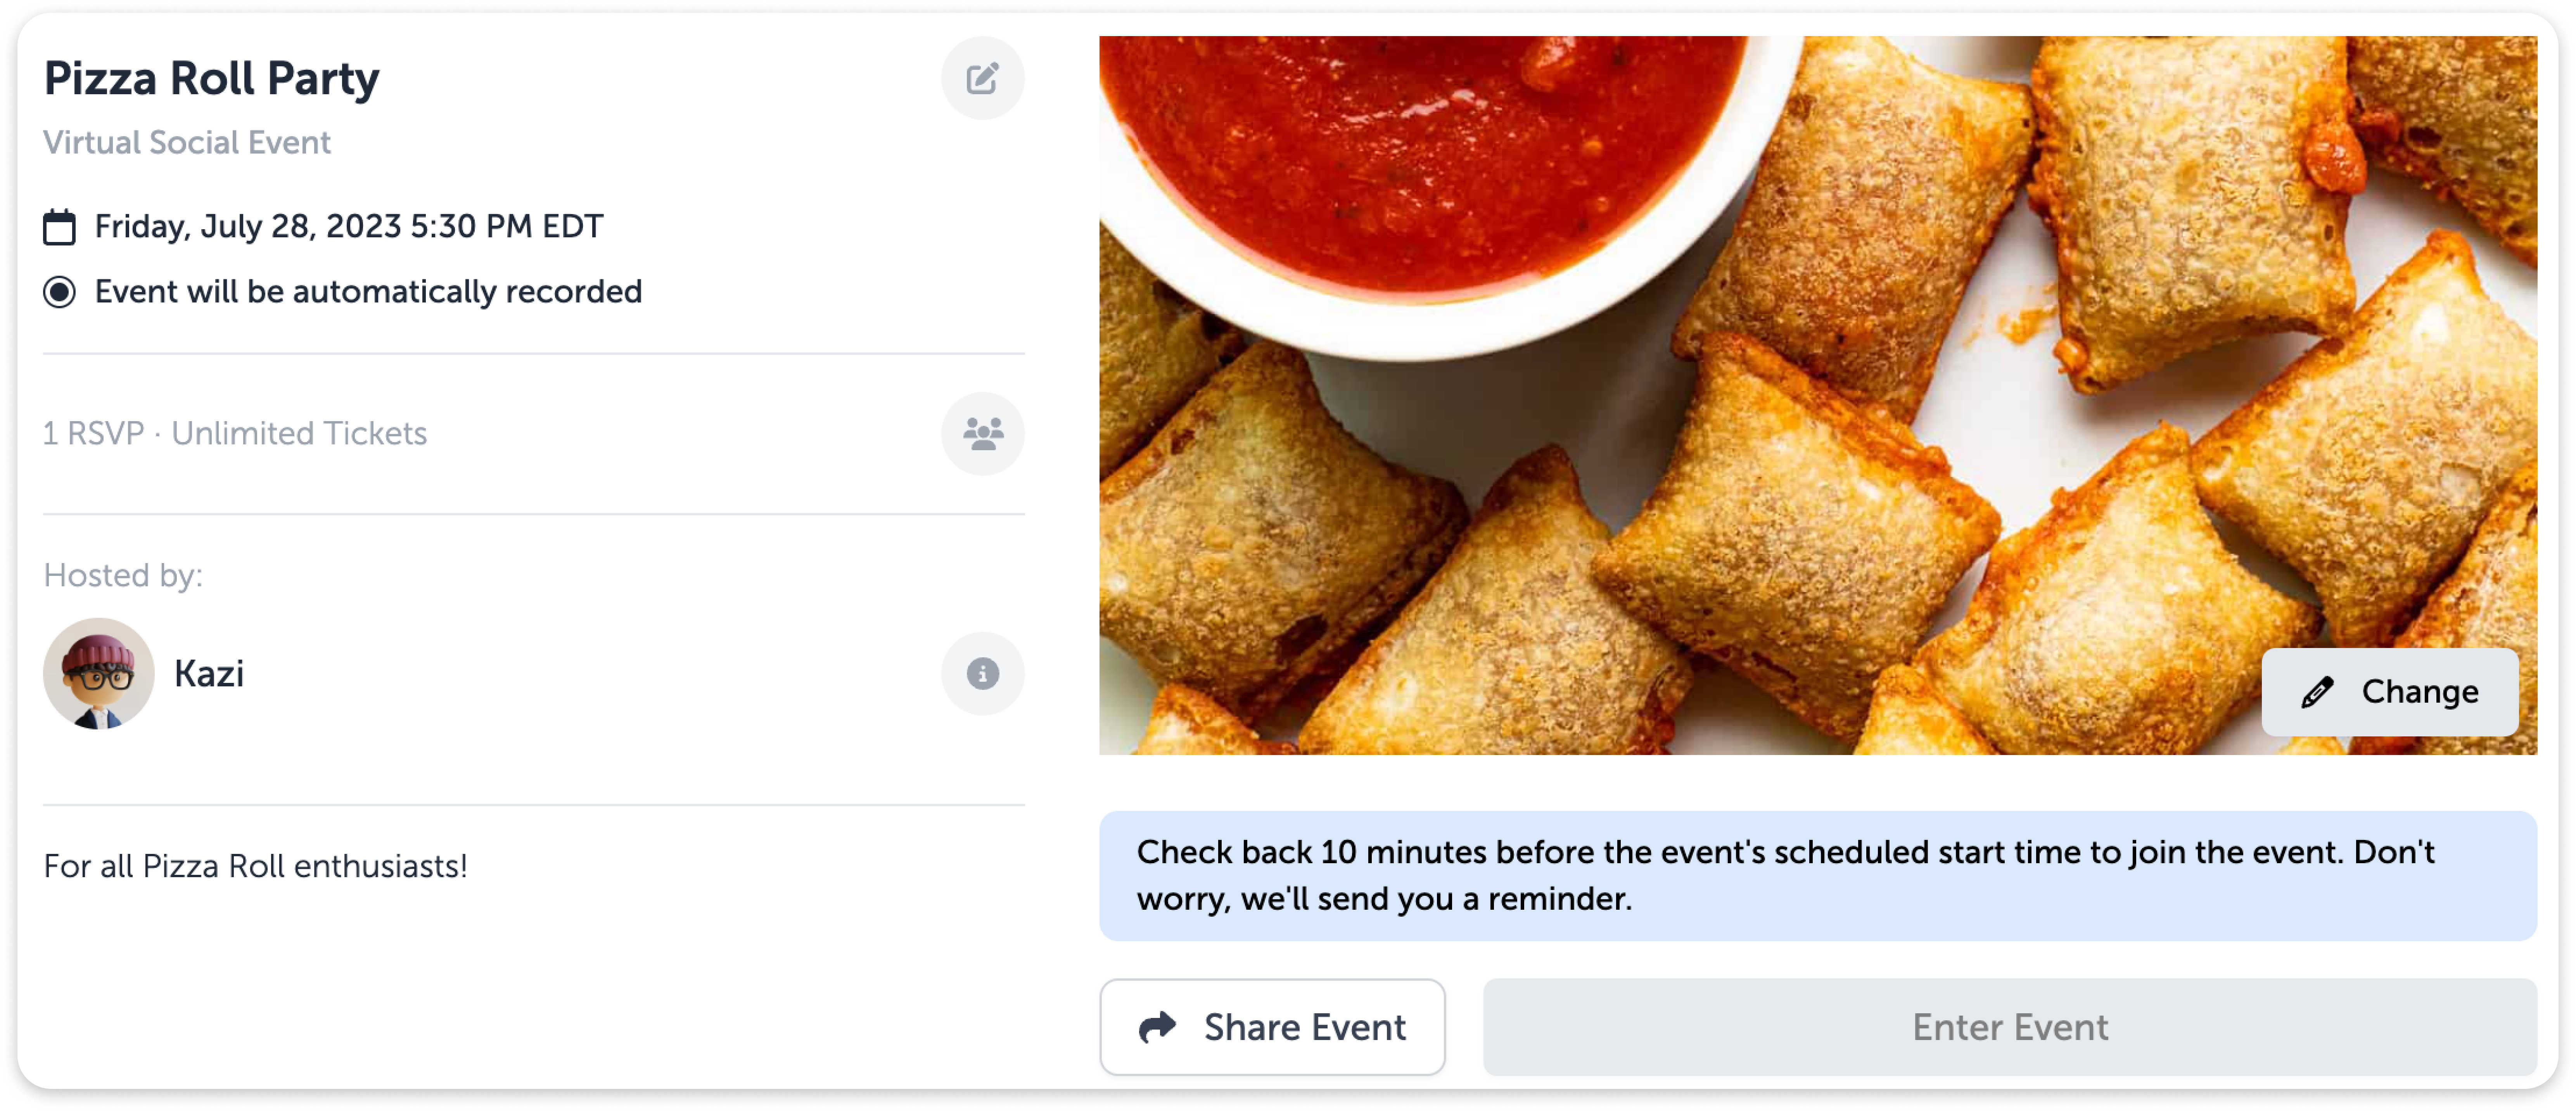Click the automatically recorded notice text
This screenshot has height=1111, width=2576.
368,292
